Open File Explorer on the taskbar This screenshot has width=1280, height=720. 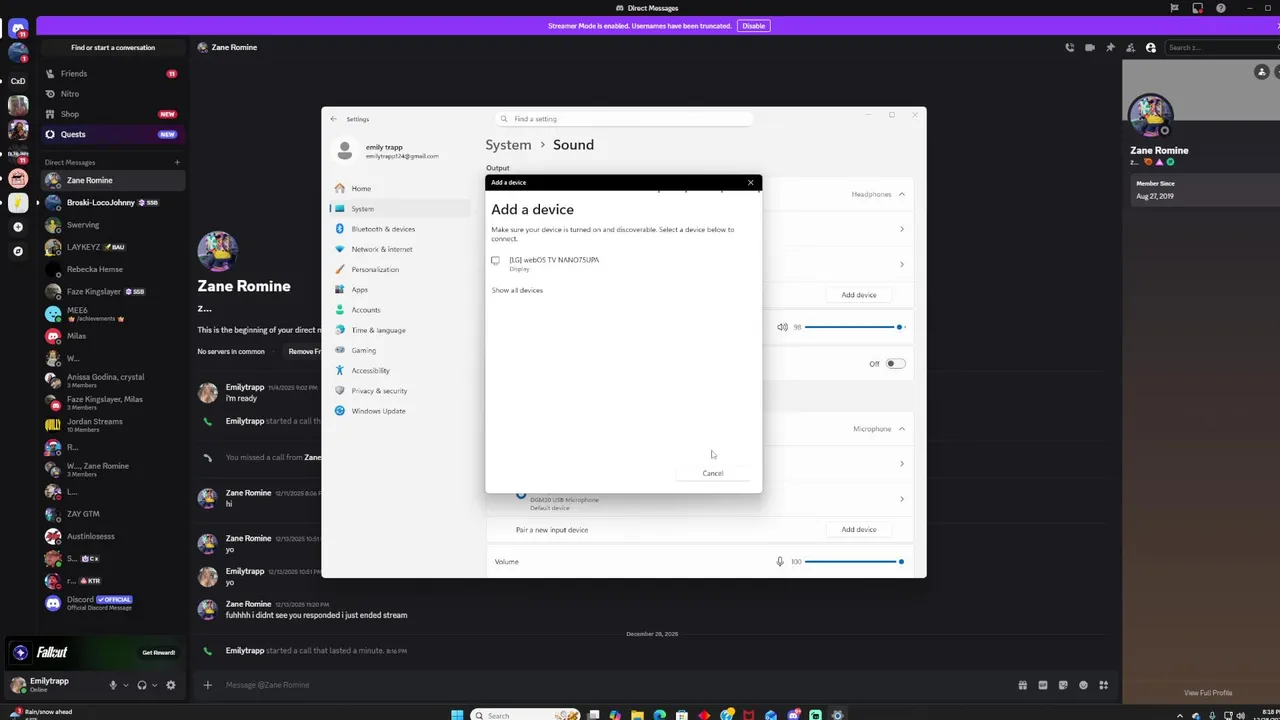click(637, 715)
